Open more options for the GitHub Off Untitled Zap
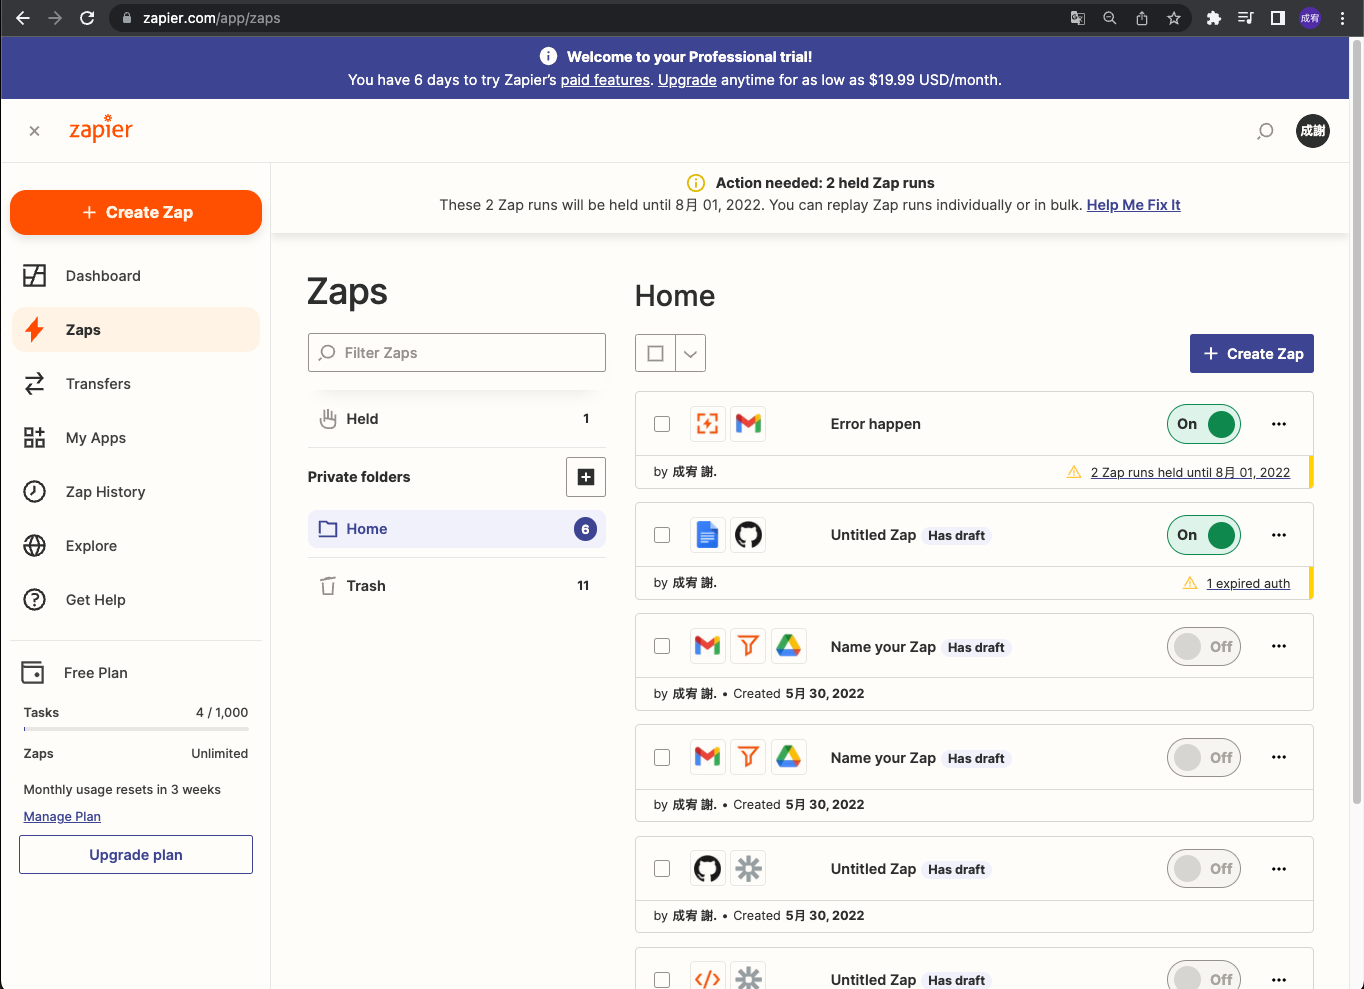Screen dimensions: 1364x989 click(1279, 868)
